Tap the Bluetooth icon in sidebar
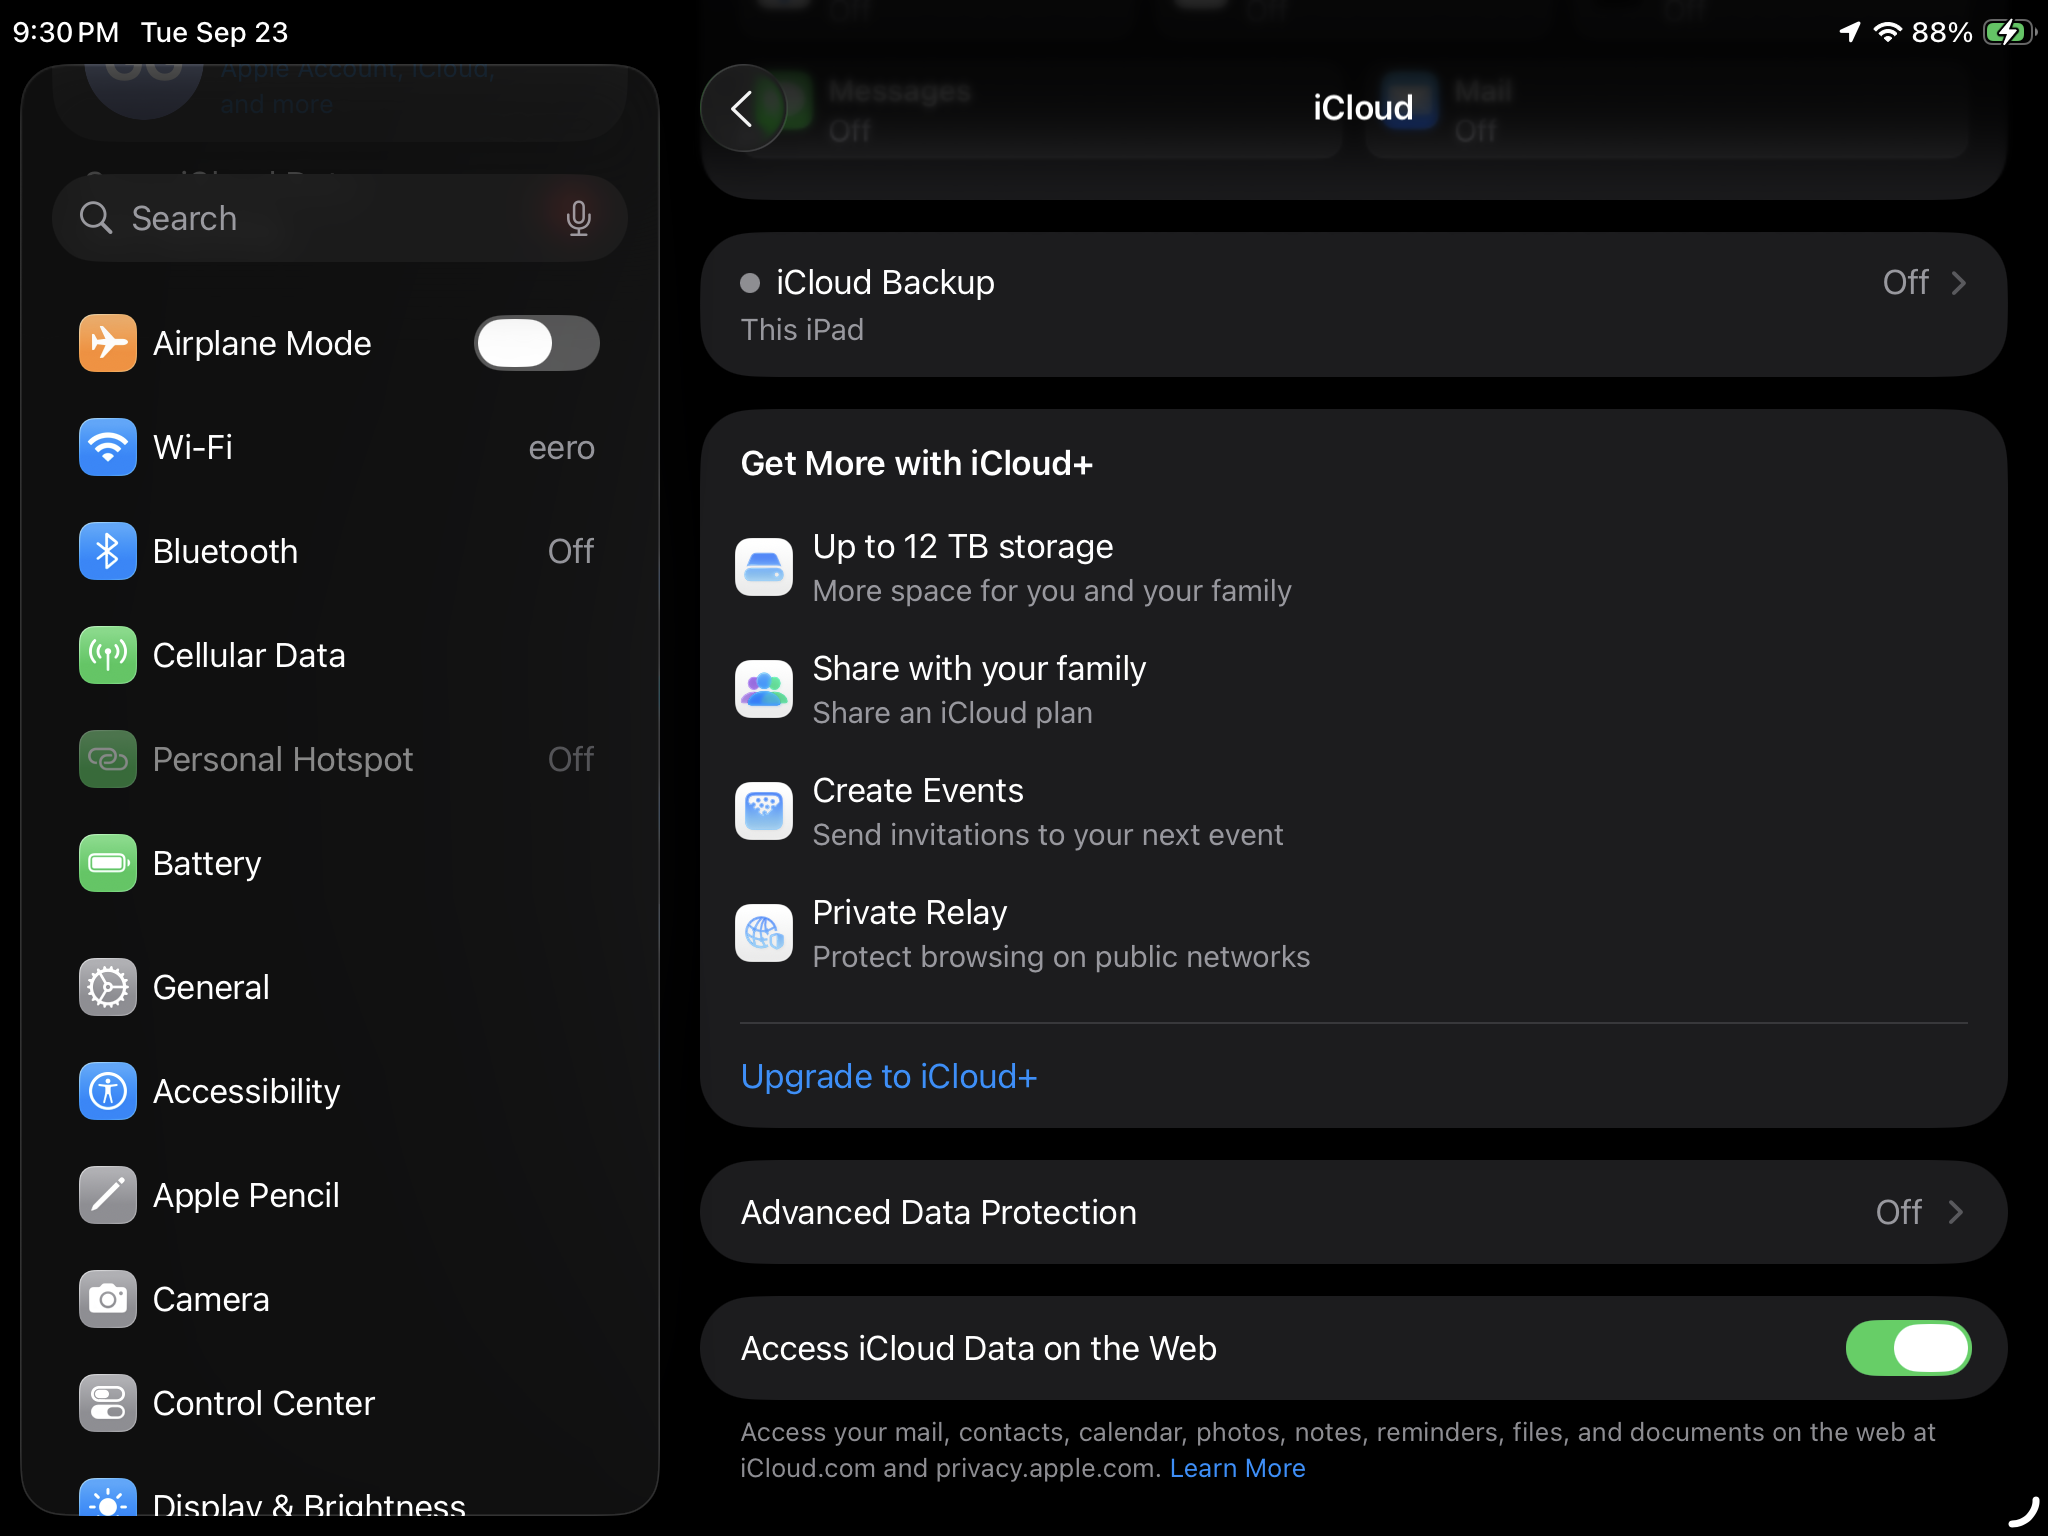 click(x=108, y=551)
